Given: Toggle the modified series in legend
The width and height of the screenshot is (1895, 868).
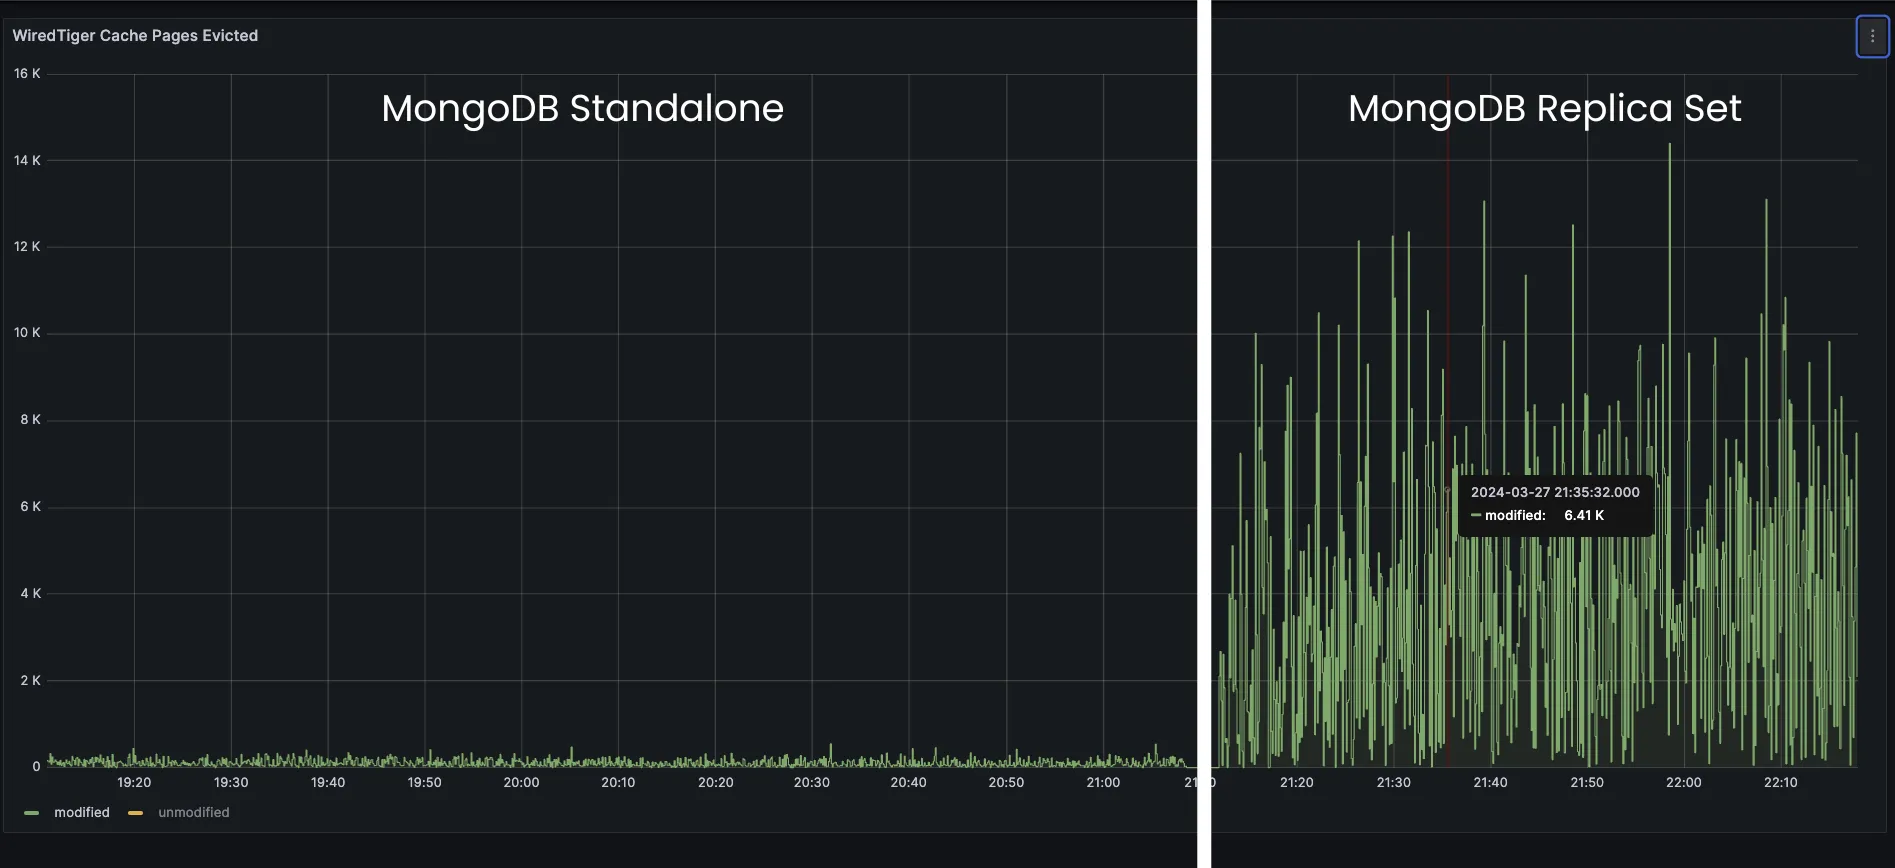Looking at the screenshot, I should [x=82, y=812].
